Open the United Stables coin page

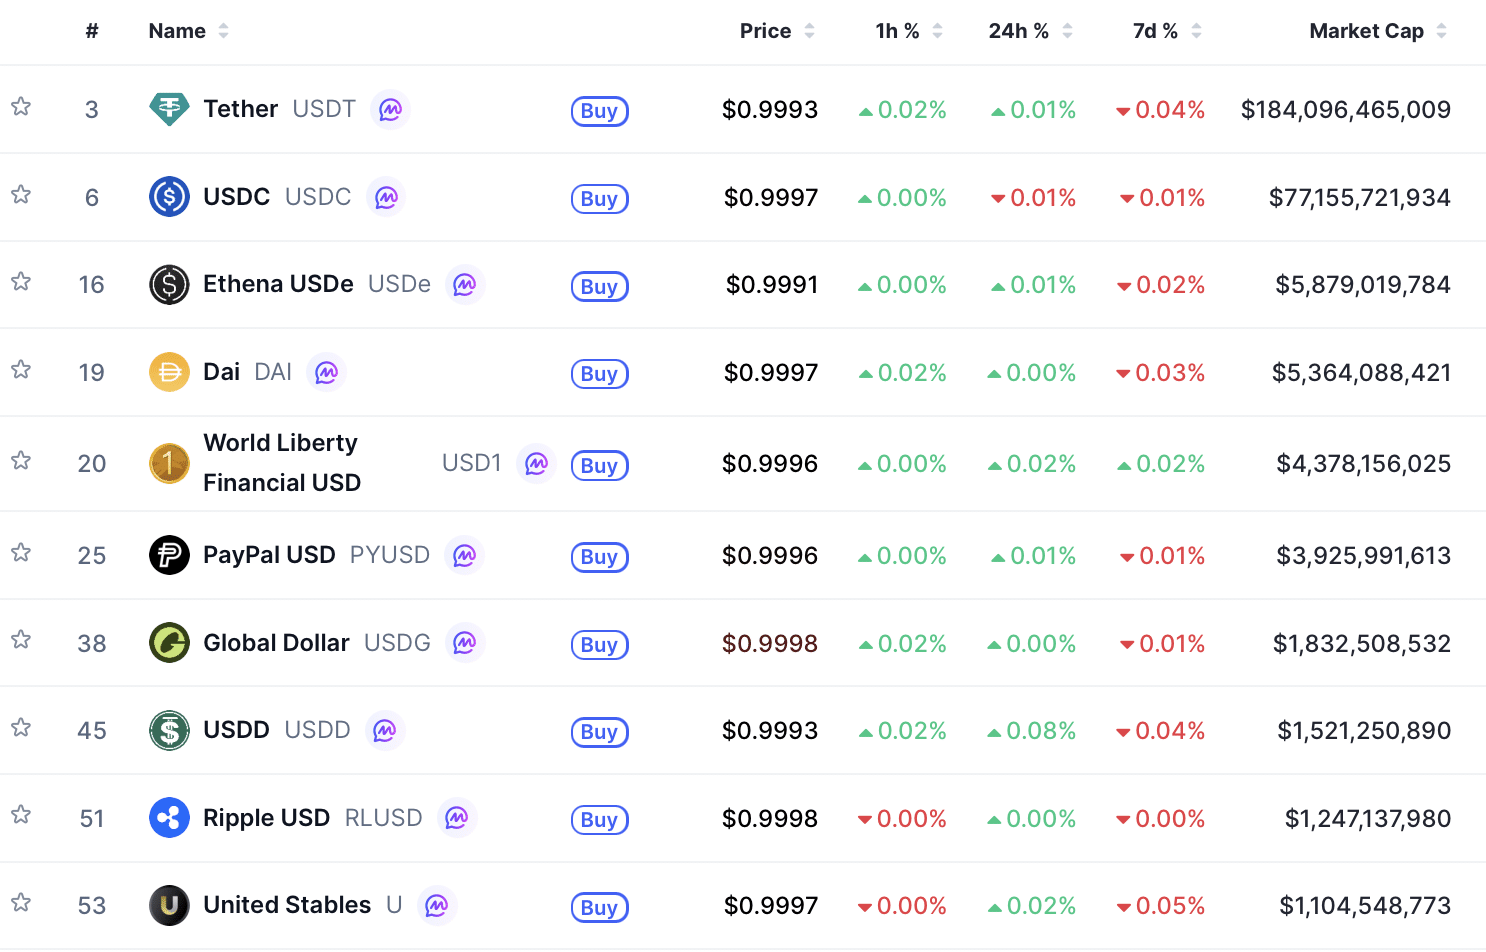pyautogui.click(x=287, y=906)
